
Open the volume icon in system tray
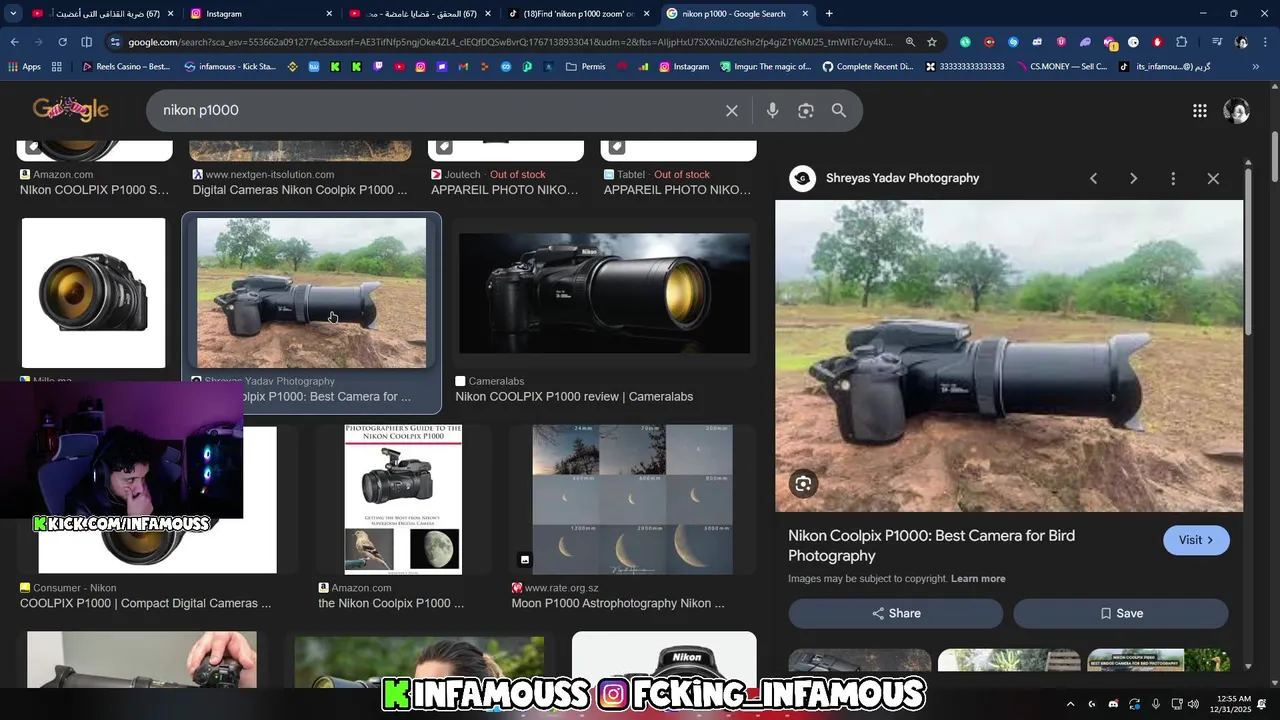click(1193, 704)
